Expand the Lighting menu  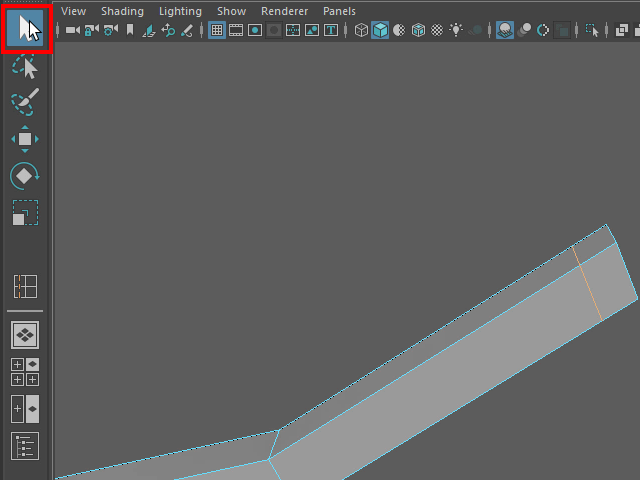[x=180, y=11]
